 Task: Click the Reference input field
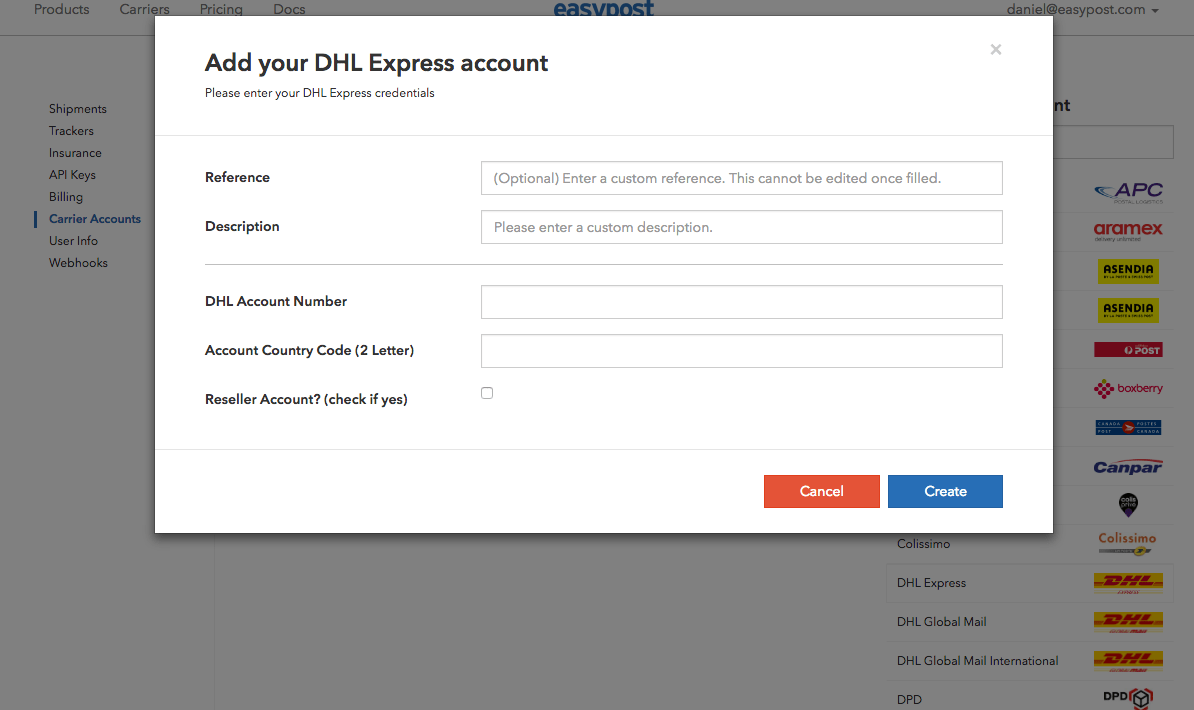tap(742, 178)
